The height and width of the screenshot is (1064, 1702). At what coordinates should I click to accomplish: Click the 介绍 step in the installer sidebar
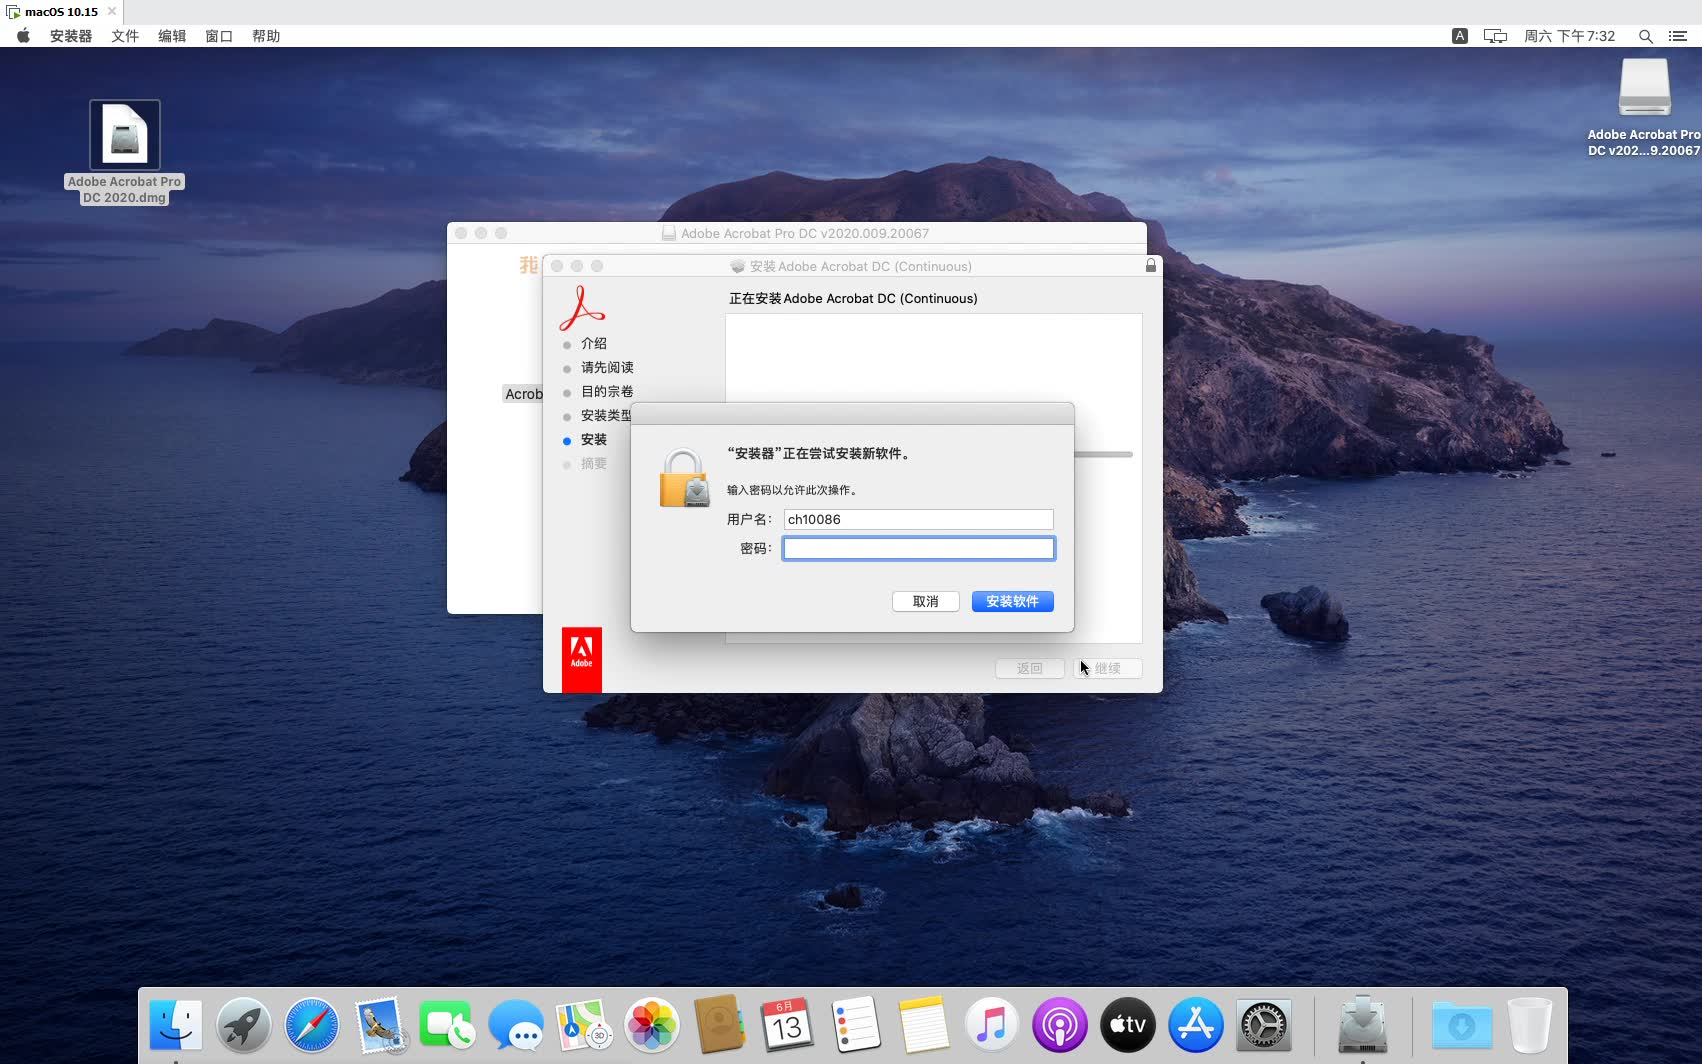(x=594, y=343)
